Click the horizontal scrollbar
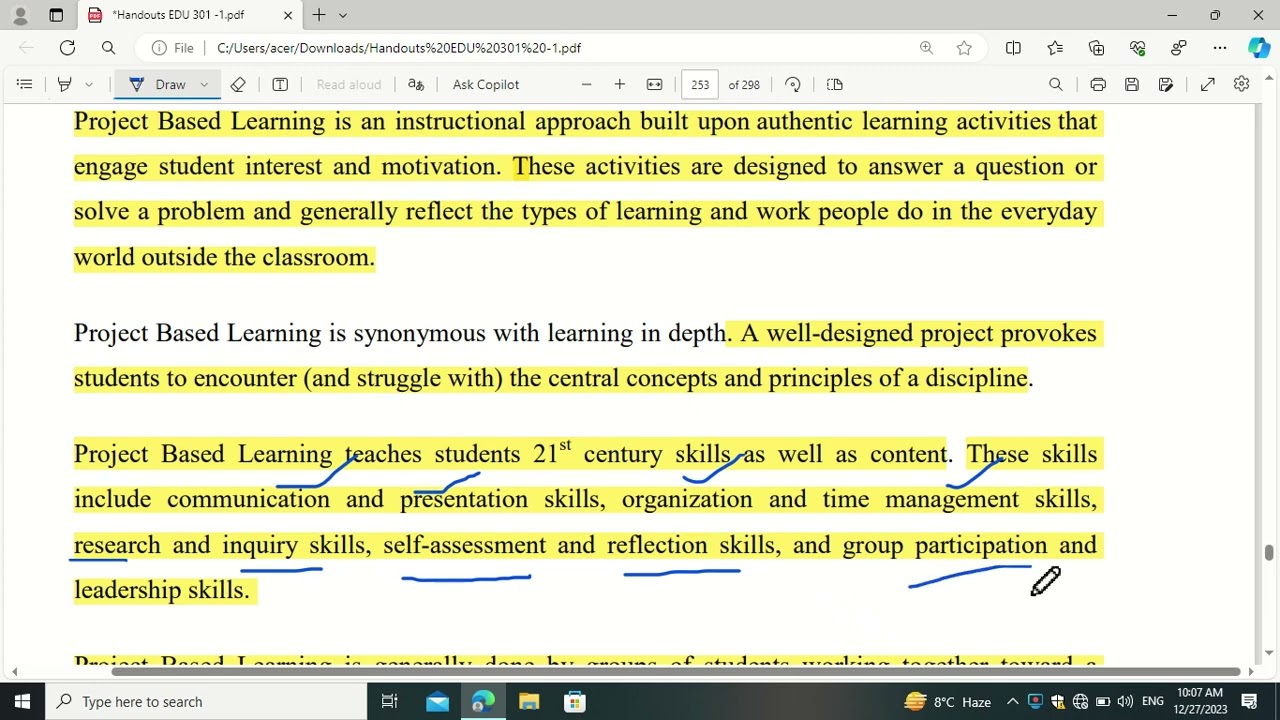This screenshot has width=1280, height=720. click(676, 671)
